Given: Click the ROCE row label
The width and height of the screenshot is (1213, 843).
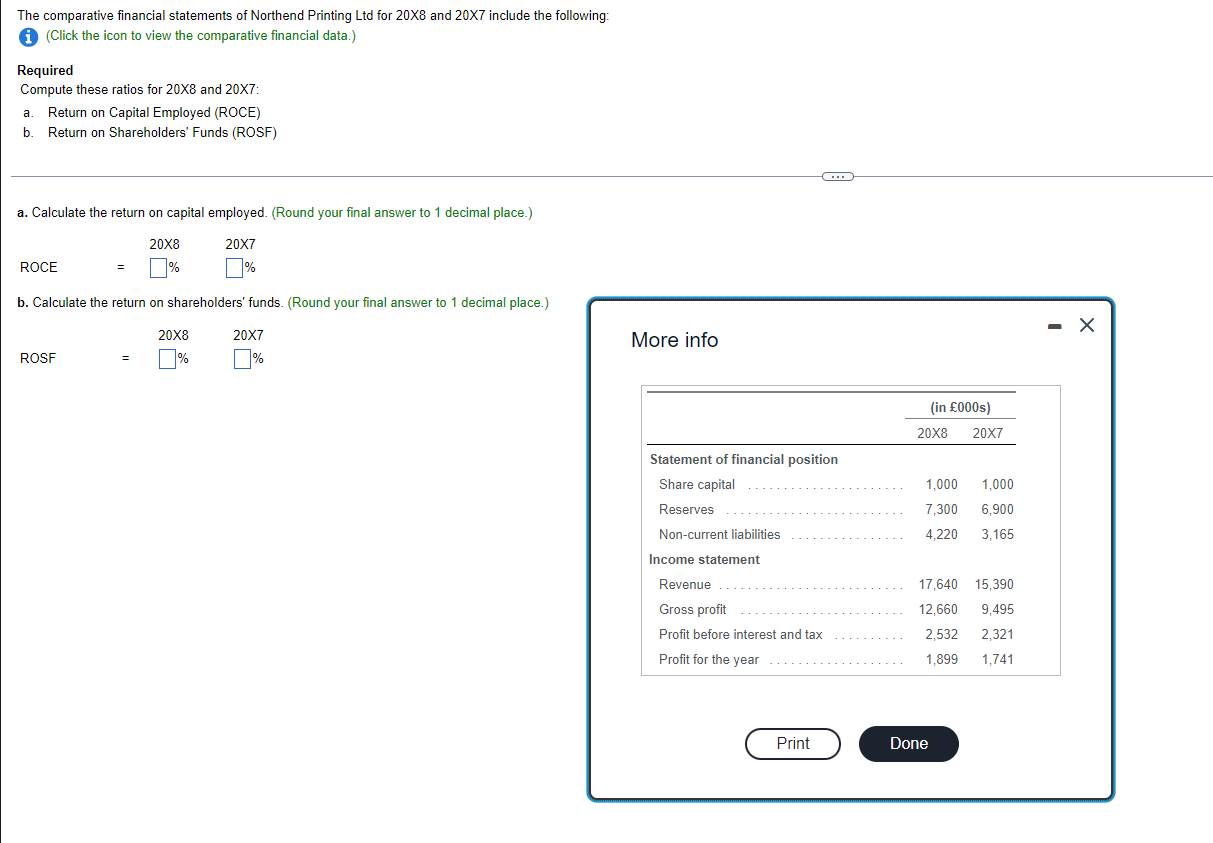Looking at the screenshot, I should (x=39, y=268).
